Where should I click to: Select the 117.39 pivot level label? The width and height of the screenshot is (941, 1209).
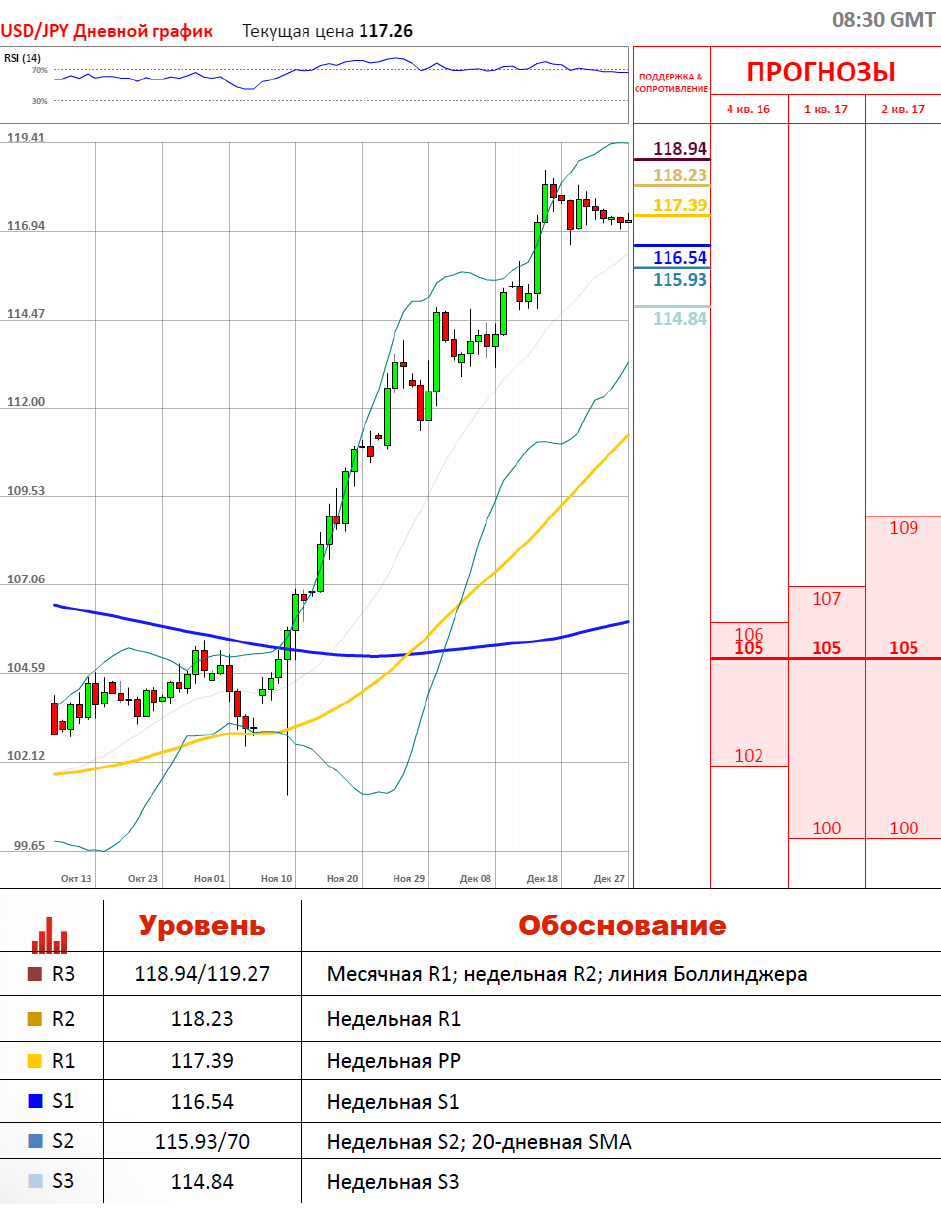pyautogui.click(x=680, y=205)
